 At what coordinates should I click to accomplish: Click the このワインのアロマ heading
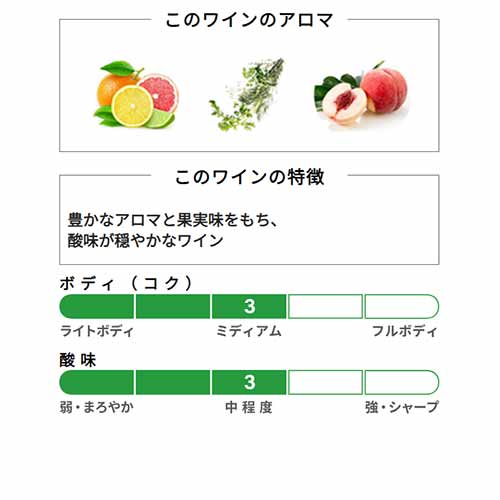pos(249,20)
